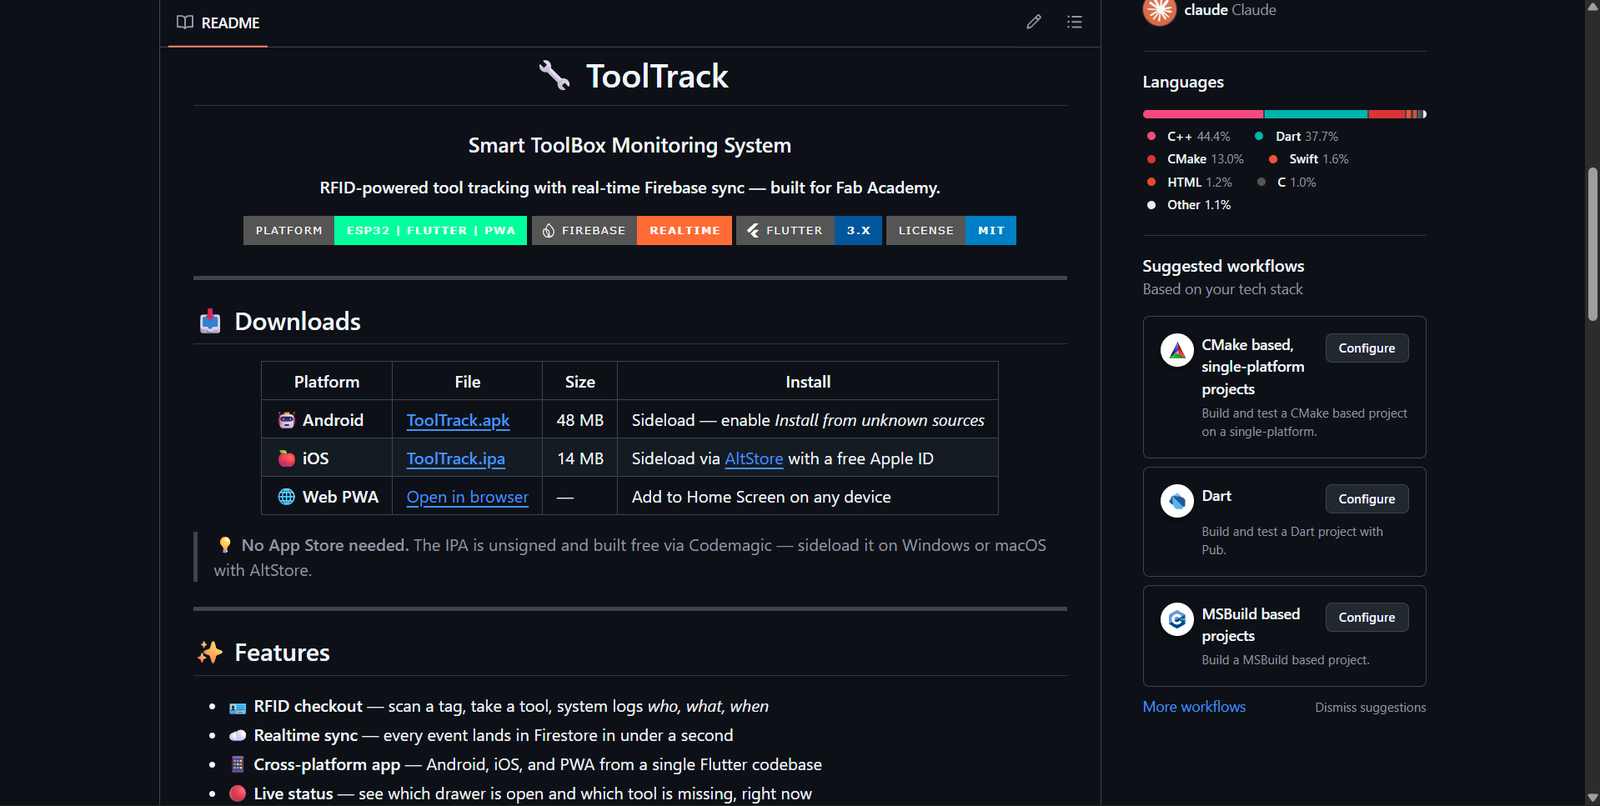Image resolution: width=1600 pixels, height=806 pixels.
Task: Click the C 1.0% language entry
Action: coord(1286,183)
